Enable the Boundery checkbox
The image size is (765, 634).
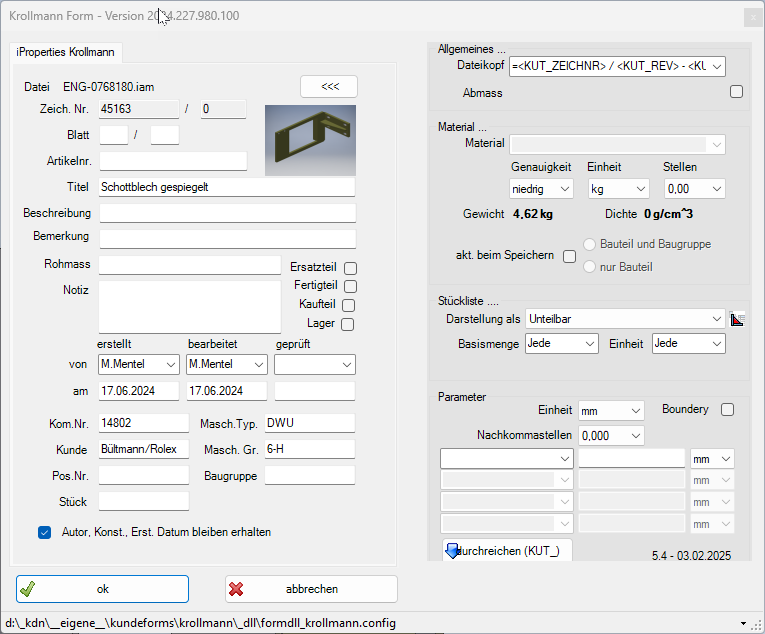pyautogui.click(x=727, y=410)
